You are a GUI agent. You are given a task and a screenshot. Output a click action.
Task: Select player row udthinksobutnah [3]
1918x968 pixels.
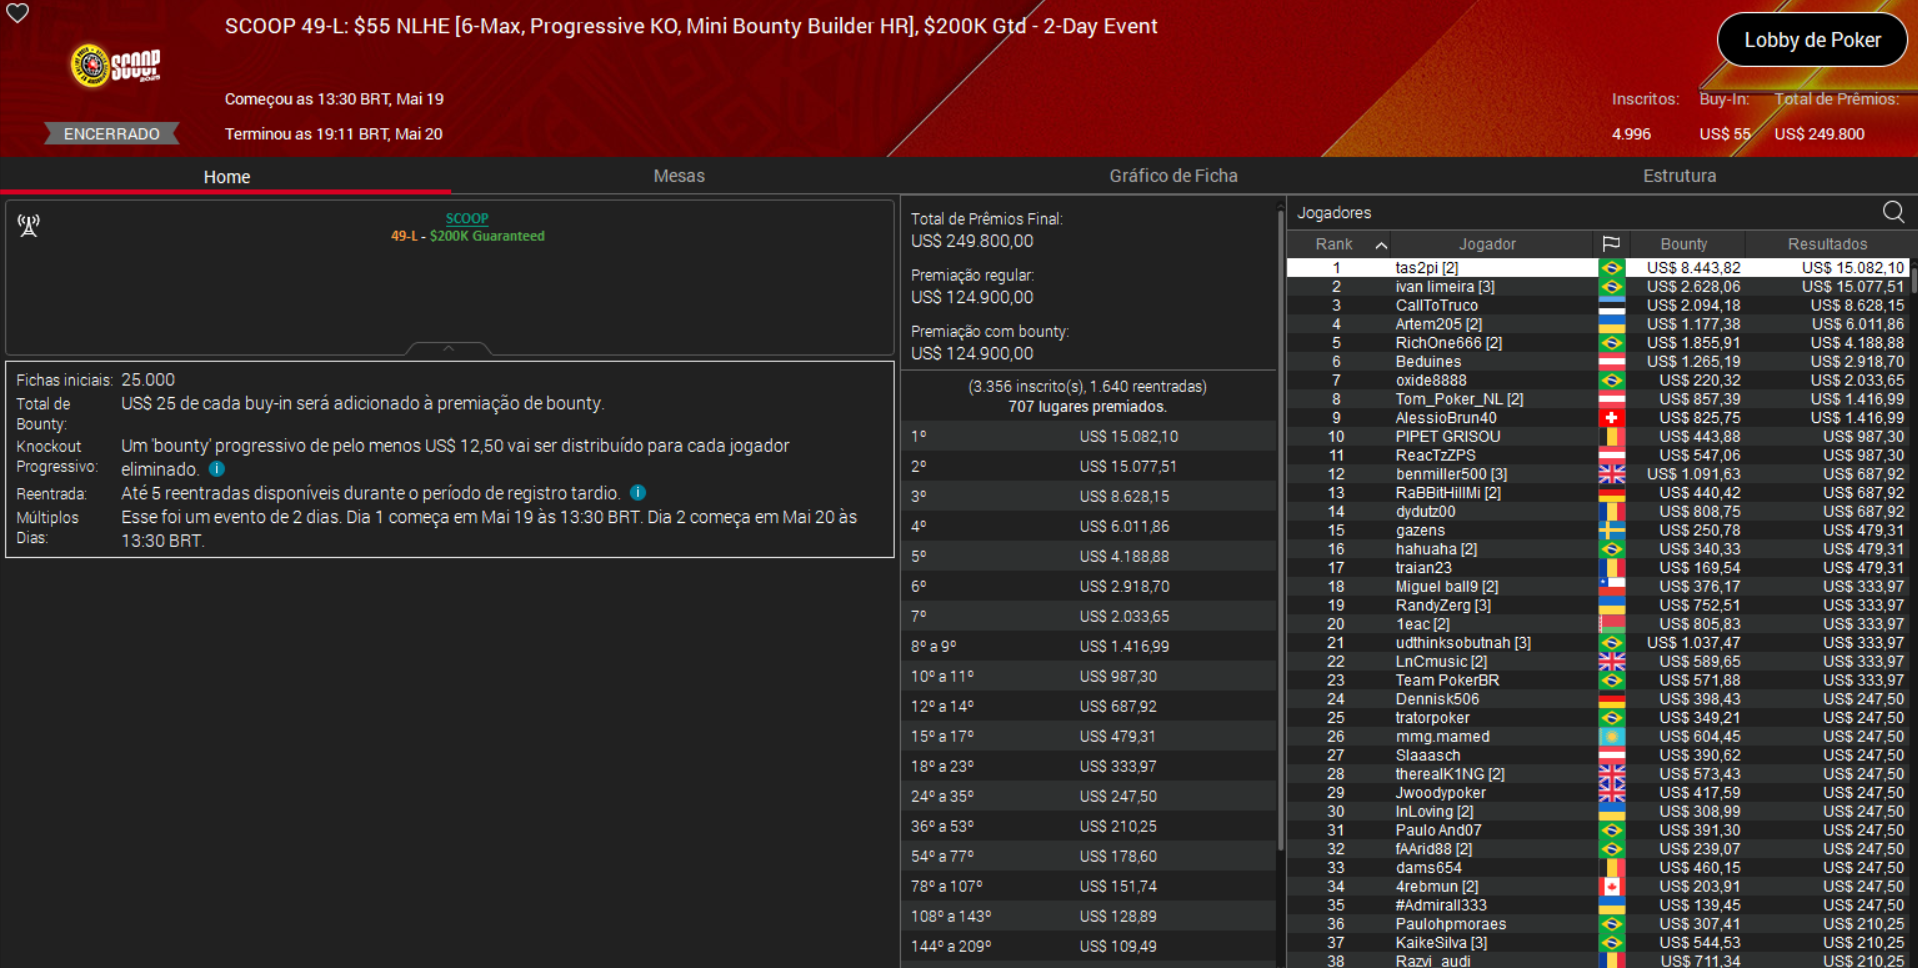pos(1598,643)
